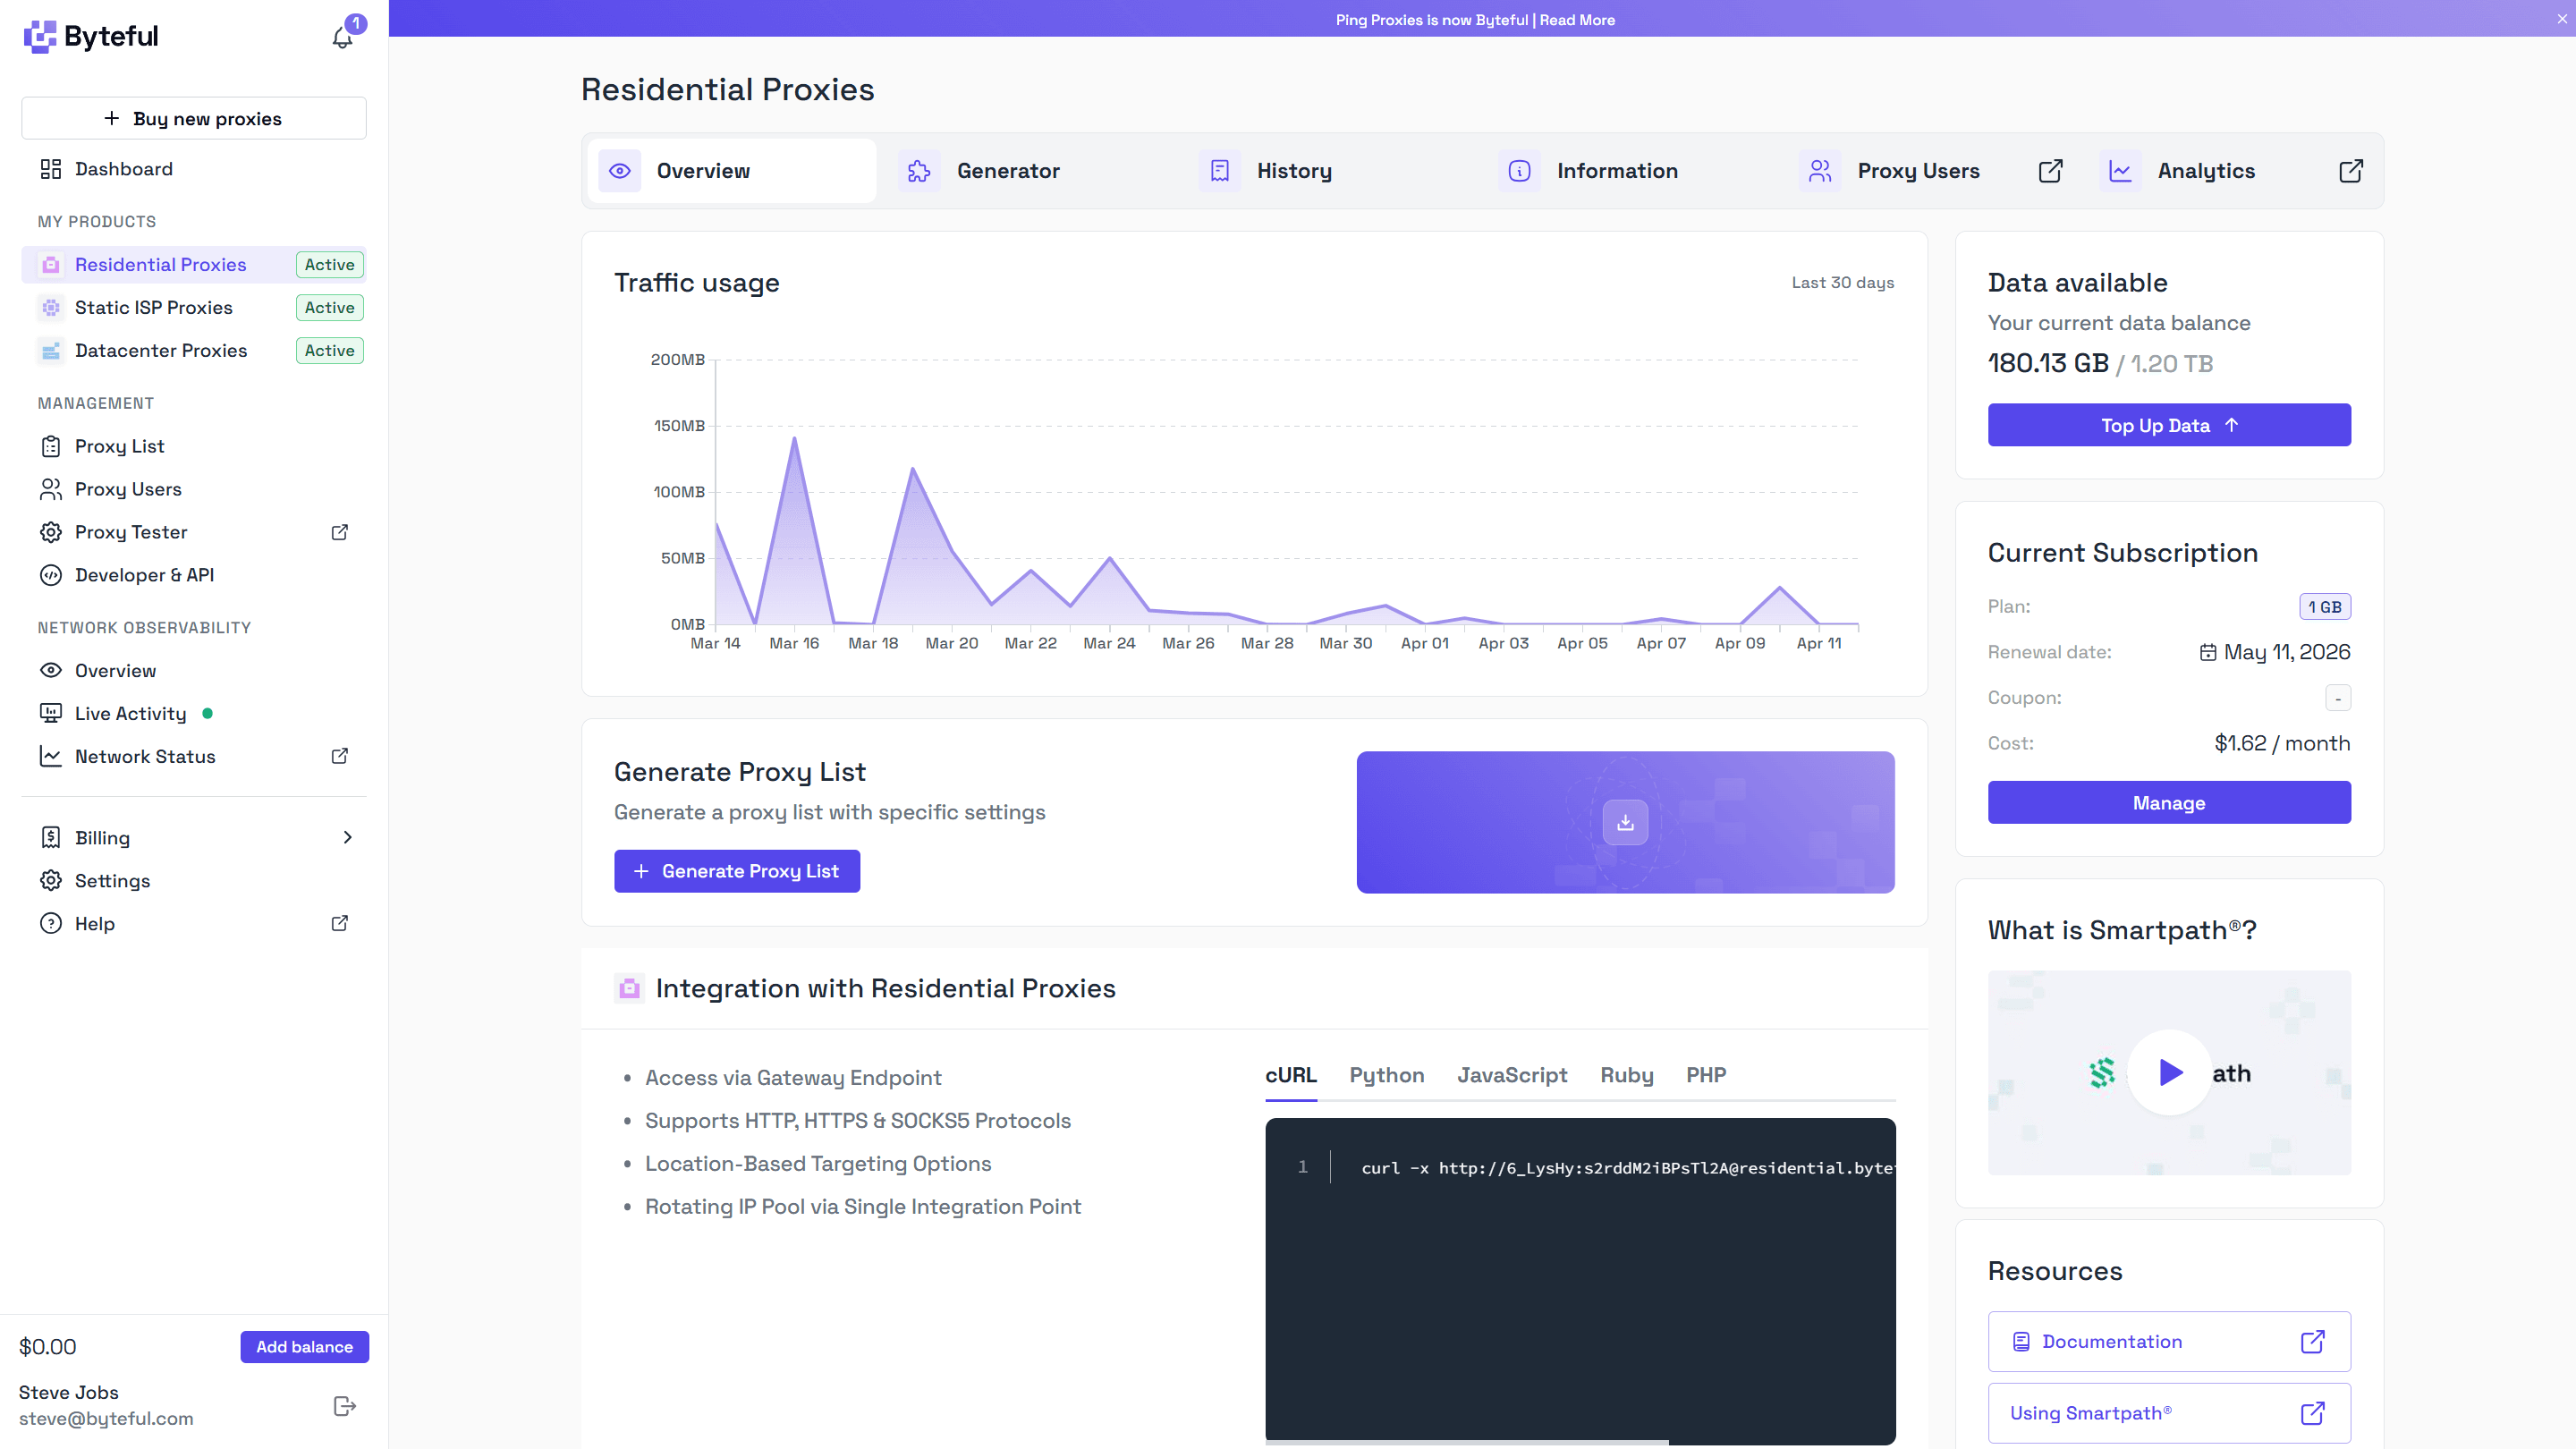Open the History tab
This screenshot has width=2576, height=1449.
point(1333,171)
